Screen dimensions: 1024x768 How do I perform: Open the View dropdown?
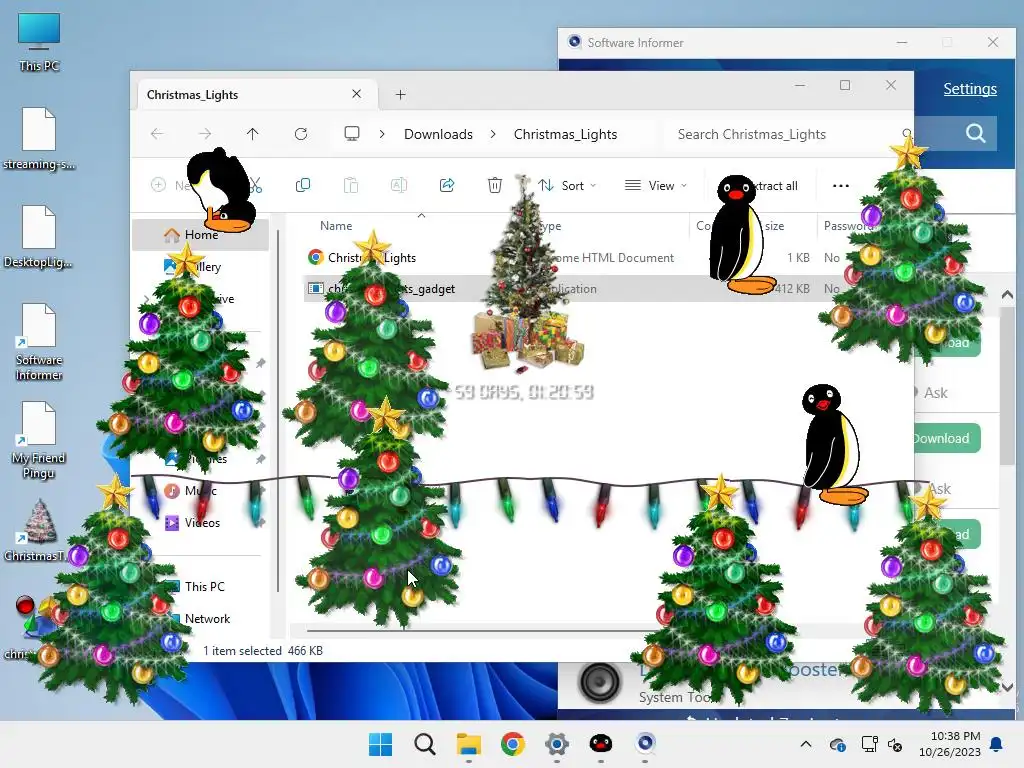tap(656, 185)
